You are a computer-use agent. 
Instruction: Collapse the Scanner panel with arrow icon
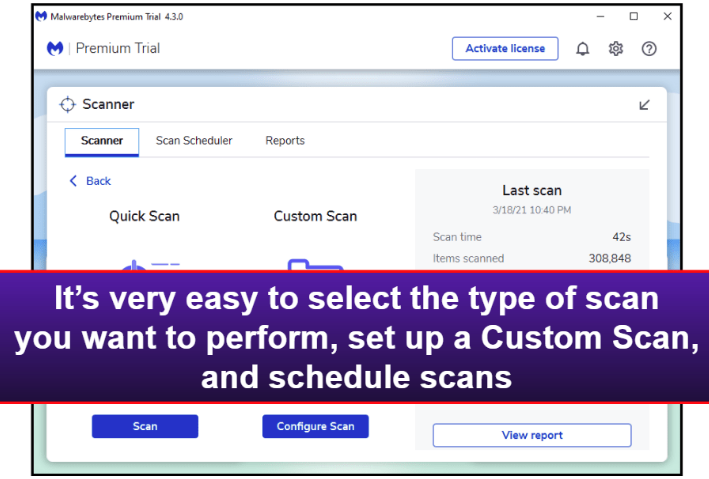pyautogui.click(x=644, y=105)
